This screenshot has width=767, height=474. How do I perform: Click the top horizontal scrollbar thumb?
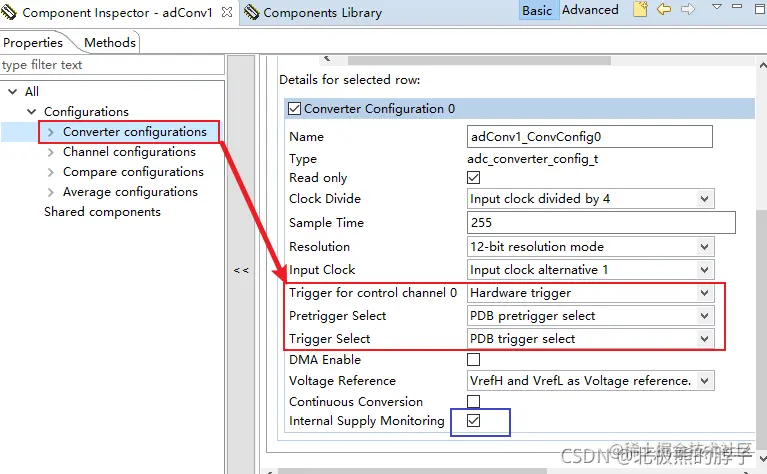coord(479,60)
